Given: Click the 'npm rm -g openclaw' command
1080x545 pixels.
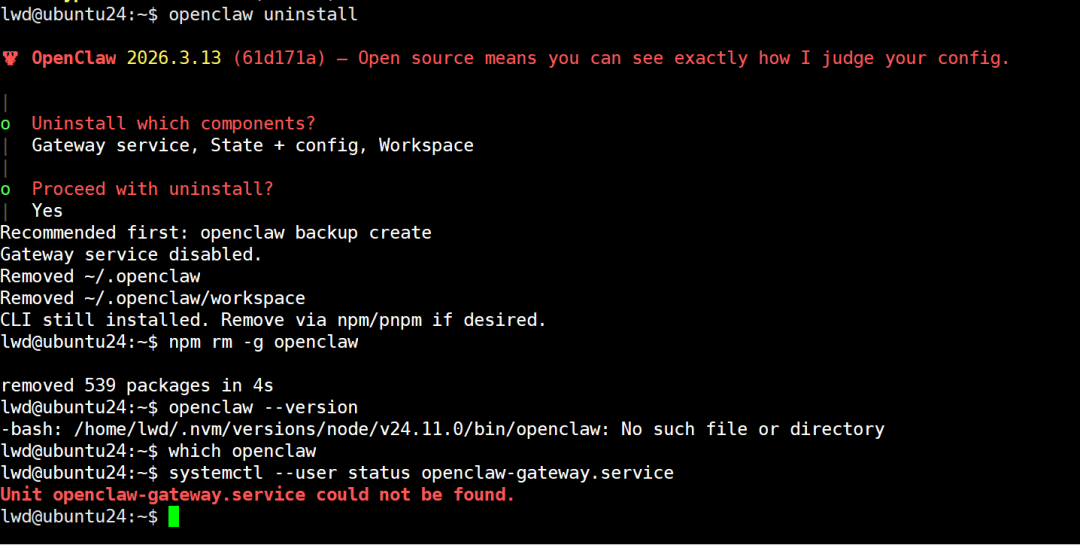Looking at the screenshot, I should [x=262, y=342].
